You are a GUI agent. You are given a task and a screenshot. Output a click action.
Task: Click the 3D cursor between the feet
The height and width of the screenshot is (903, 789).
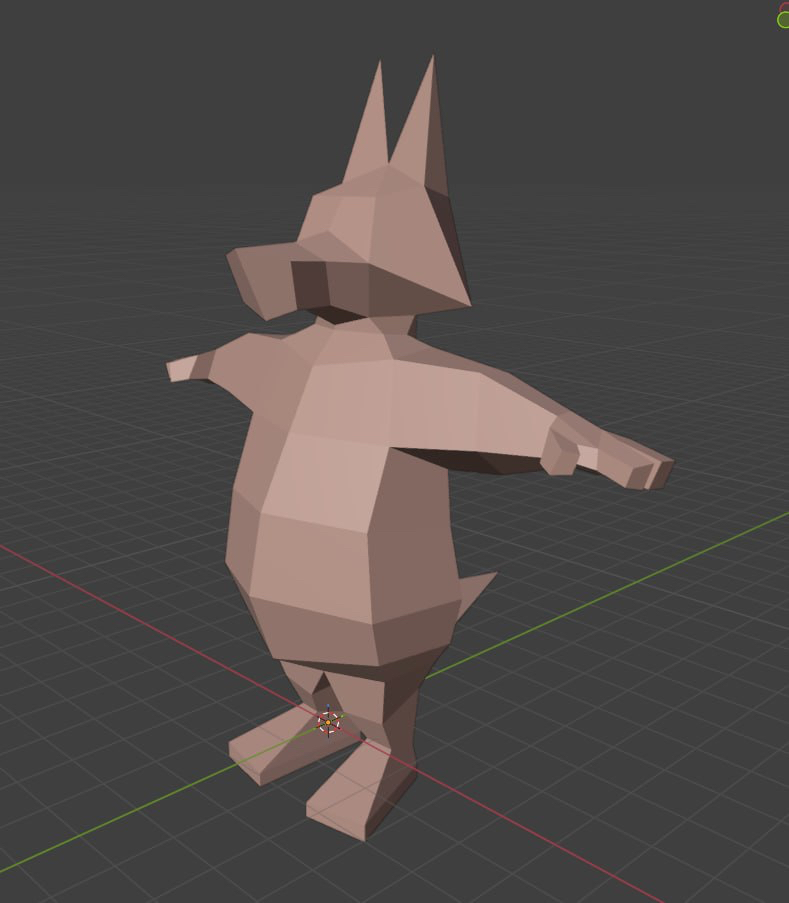(328, 721)
